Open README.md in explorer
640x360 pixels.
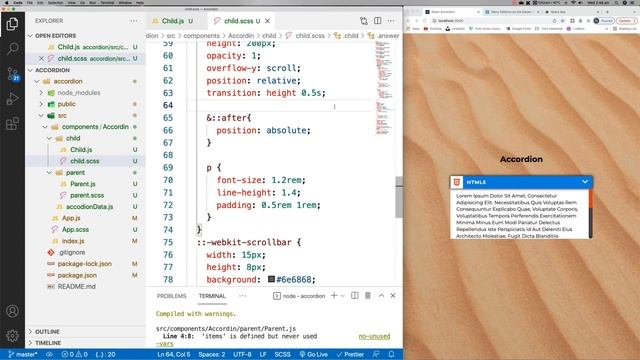pos(76,287)
